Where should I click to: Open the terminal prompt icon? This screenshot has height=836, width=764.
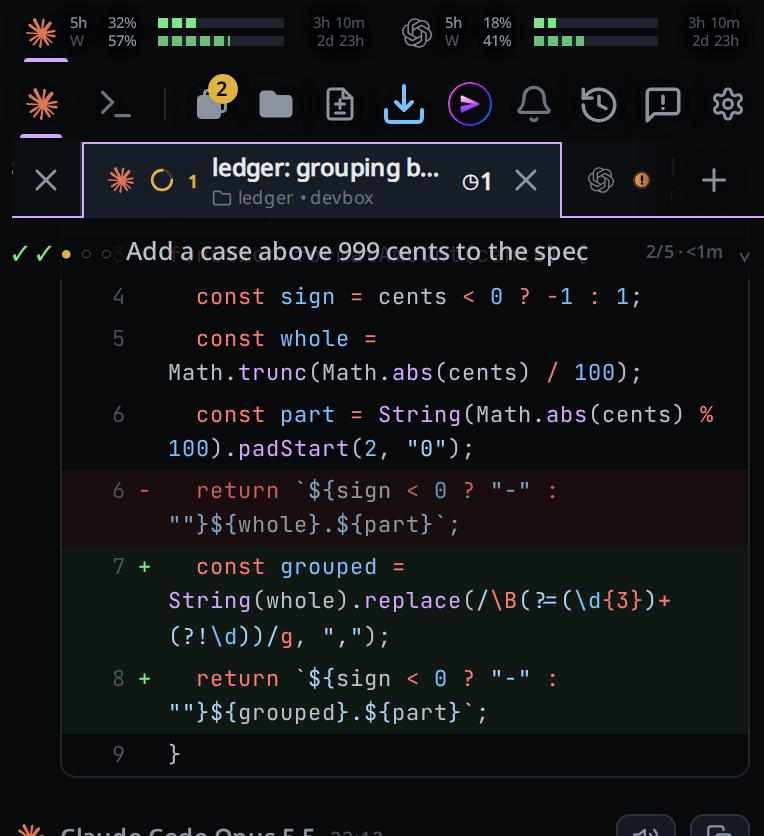(x=115, y=104)
